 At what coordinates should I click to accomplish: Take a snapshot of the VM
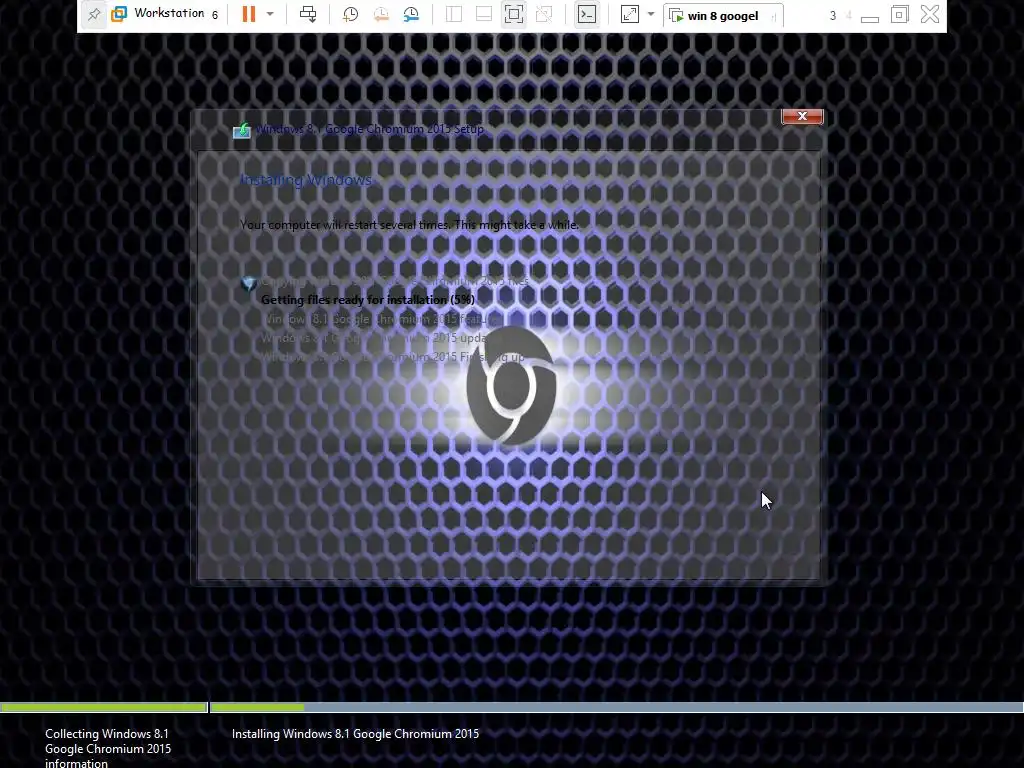click(351, 14)
